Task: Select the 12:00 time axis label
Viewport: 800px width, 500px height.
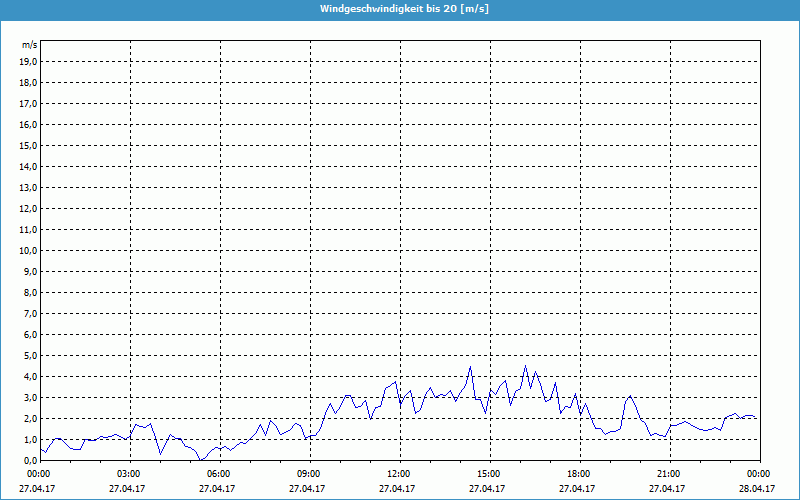Action: [x=398, y=473]
